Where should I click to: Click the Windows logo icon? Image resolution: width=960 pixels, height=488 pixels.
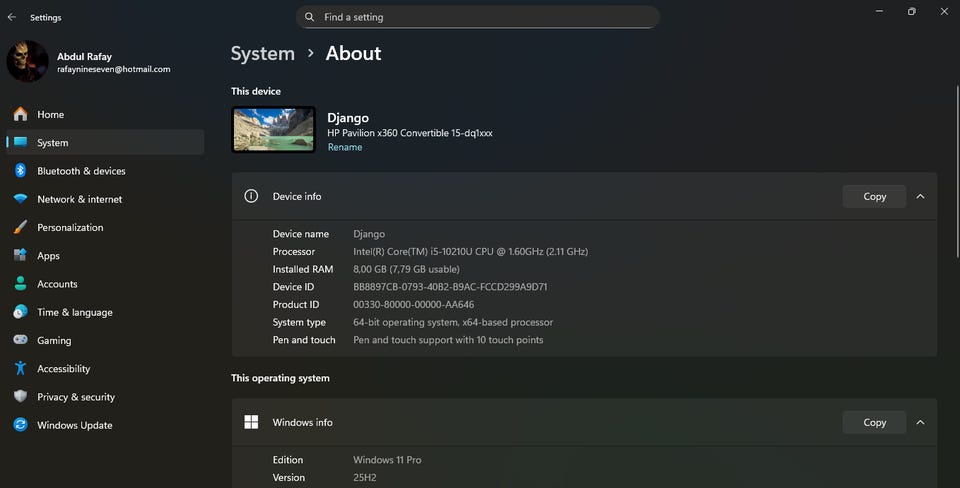point(251,422)
